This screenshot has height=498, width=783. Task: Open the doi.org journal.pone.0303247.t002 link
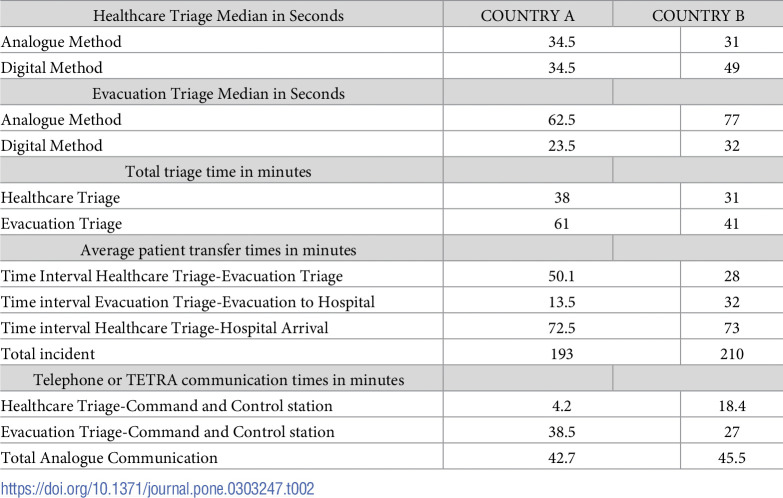(x=157, y=489)
